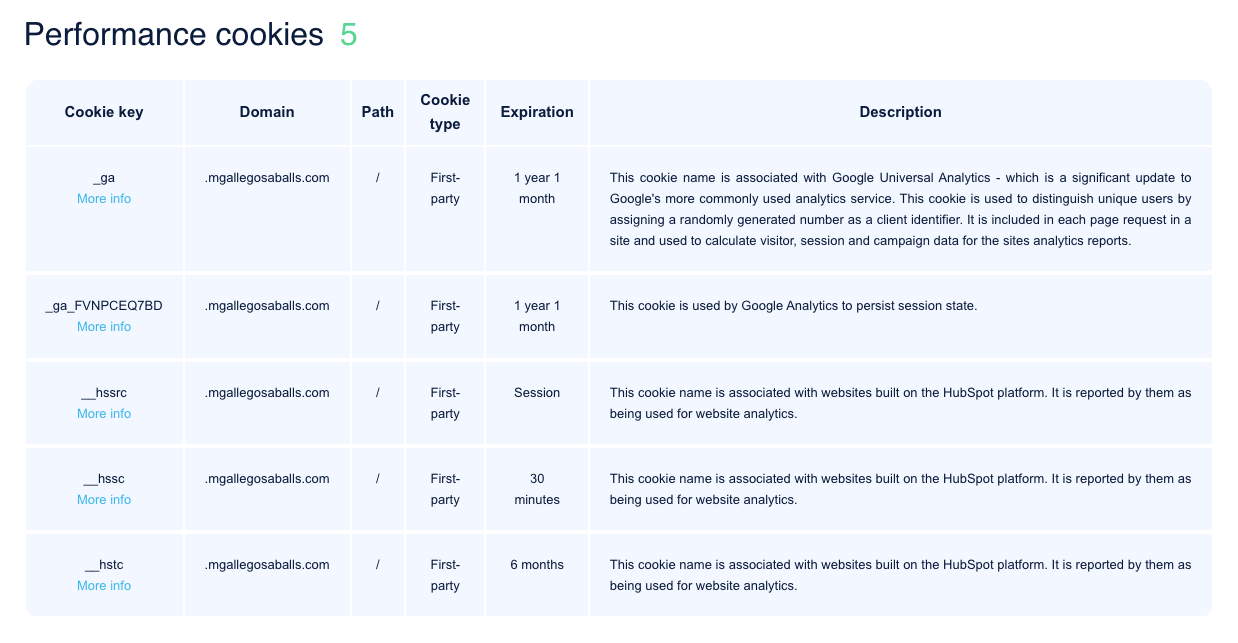Viewport: 1238px width, 643px height.
Task: Click the __hssrc cookie key text
Action: [104, 393]
